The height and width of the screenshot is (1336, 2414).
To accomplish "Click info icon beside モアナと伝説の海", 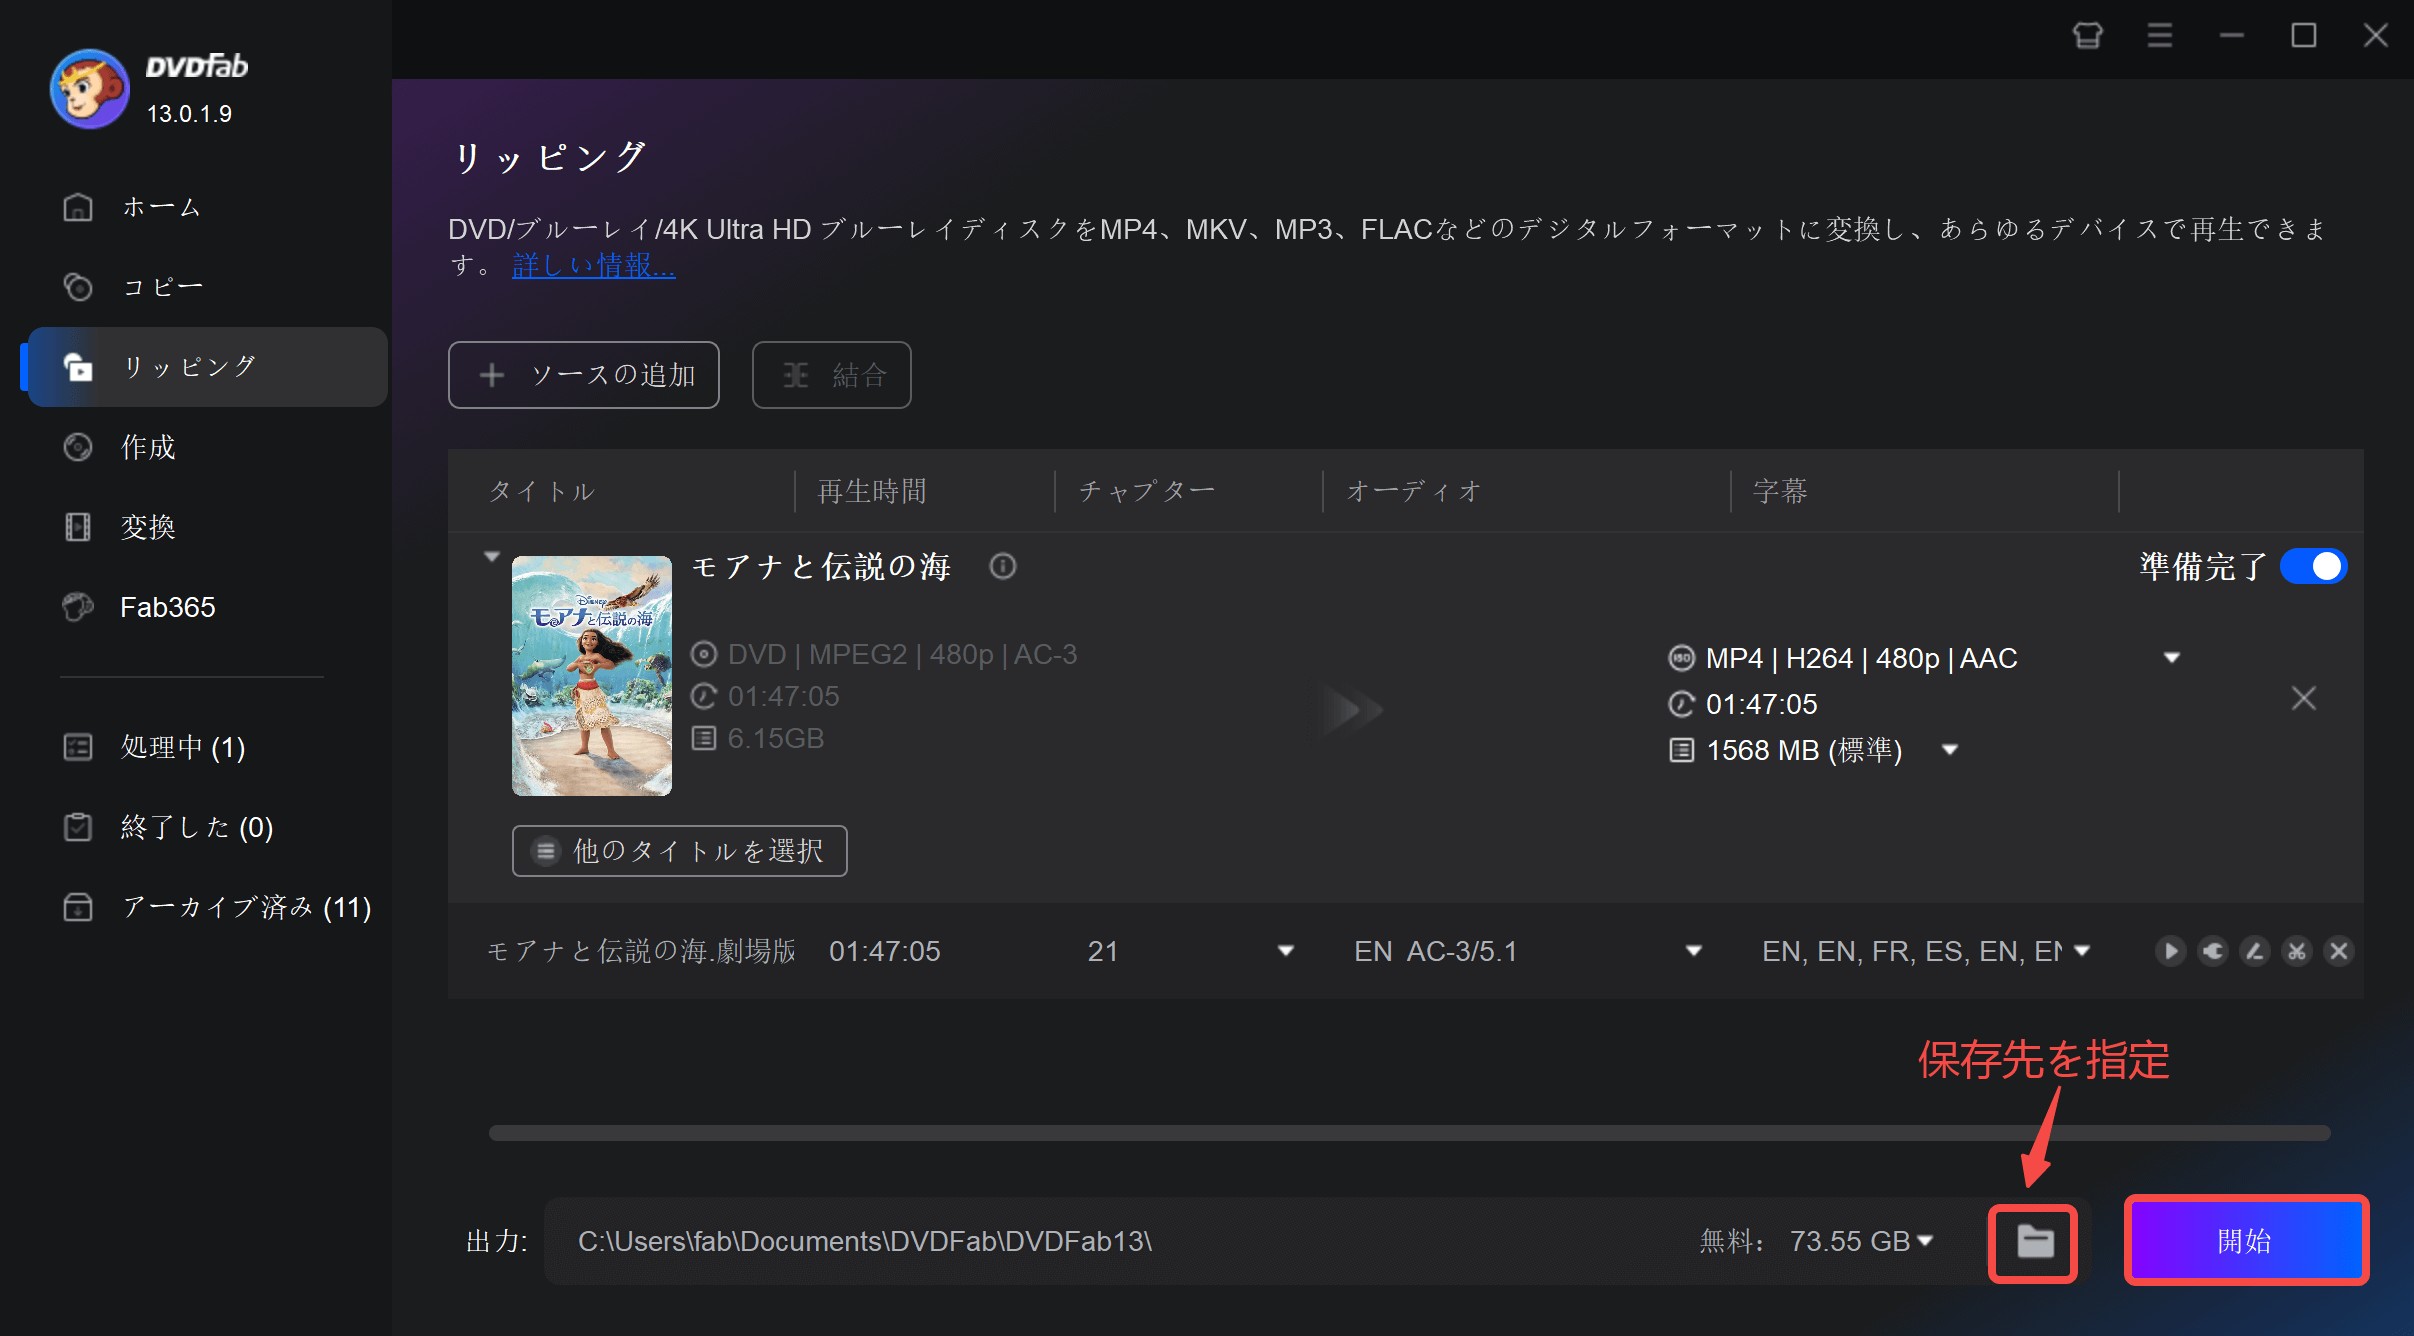I will click(1002, 567).
